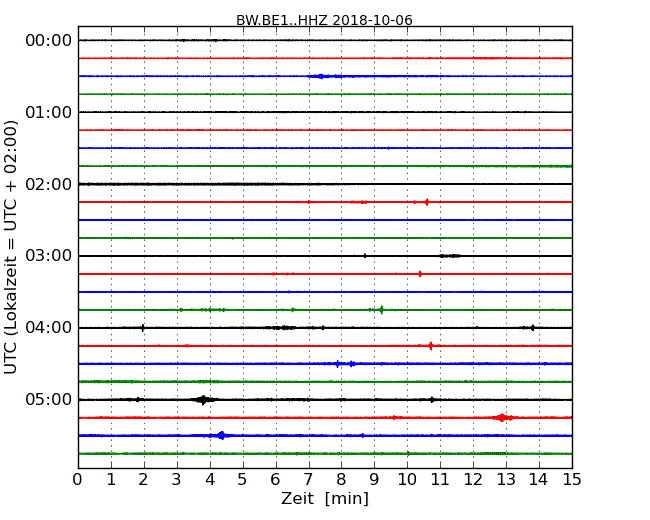650x520 pixels.
Task: Select the 04:00 time label on the left axis
Action: 49,328
